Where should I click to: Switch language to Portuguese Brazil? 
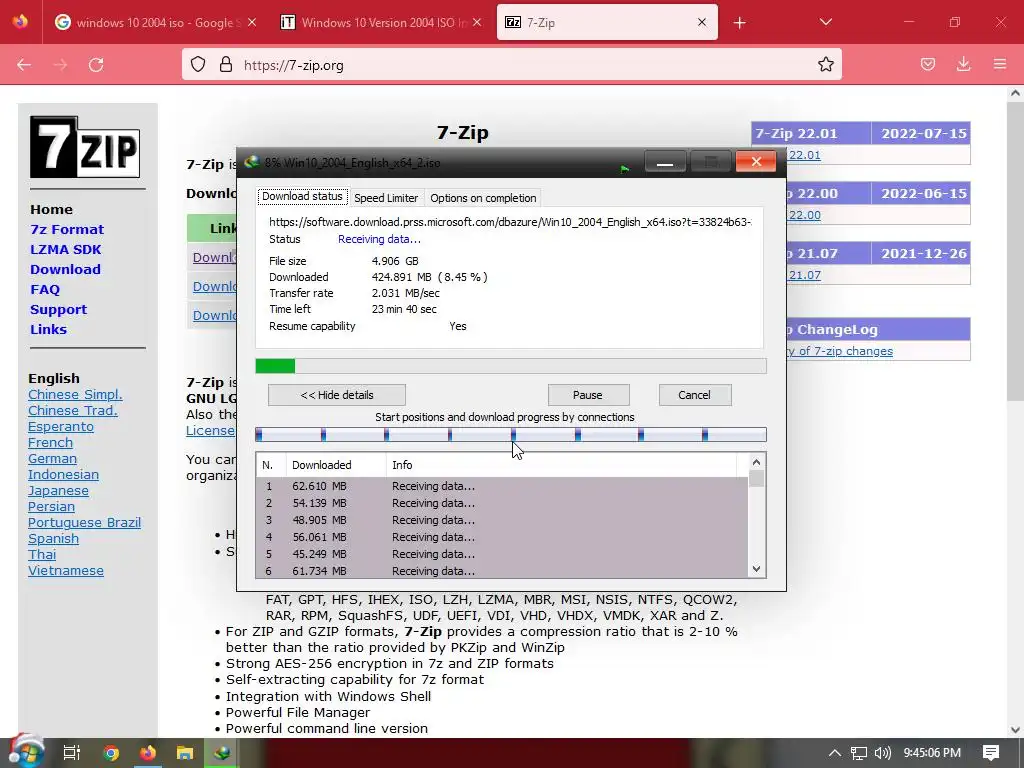click(x=84, y=522)
